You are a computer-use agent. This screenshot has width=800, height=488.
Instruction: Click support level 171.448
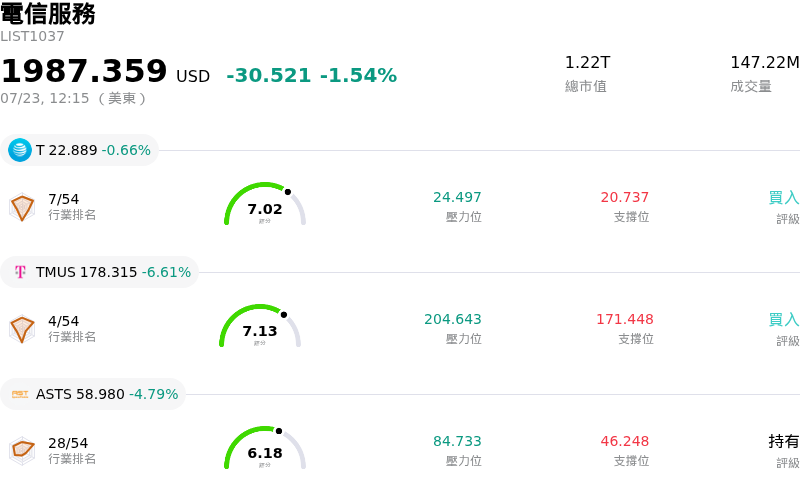point(624,319)
